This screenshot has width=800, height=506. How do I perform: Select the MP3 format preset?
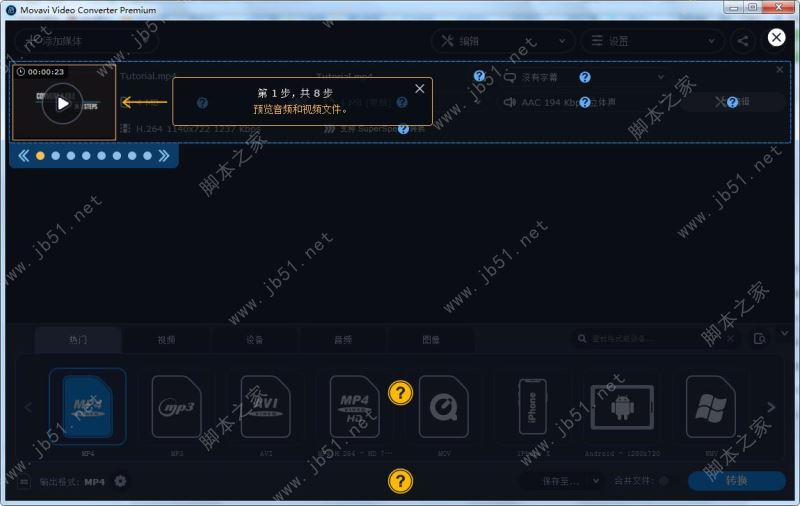point(177,407)
